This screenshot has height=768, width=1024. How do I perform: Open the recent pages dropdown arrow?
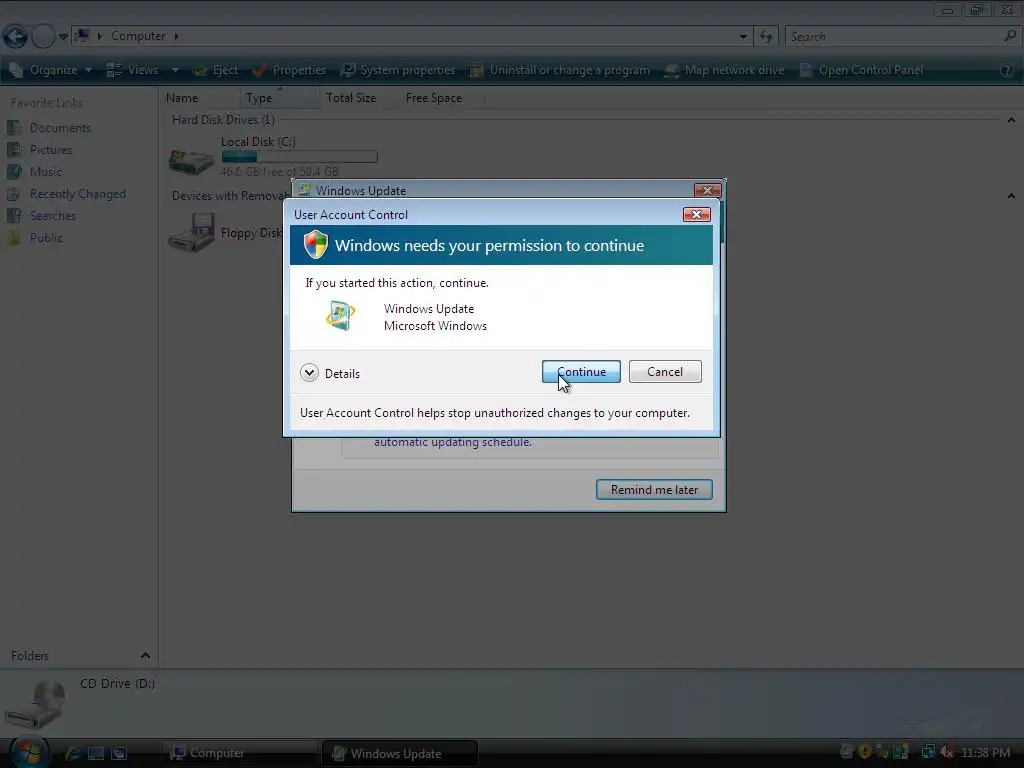[63, 37]
